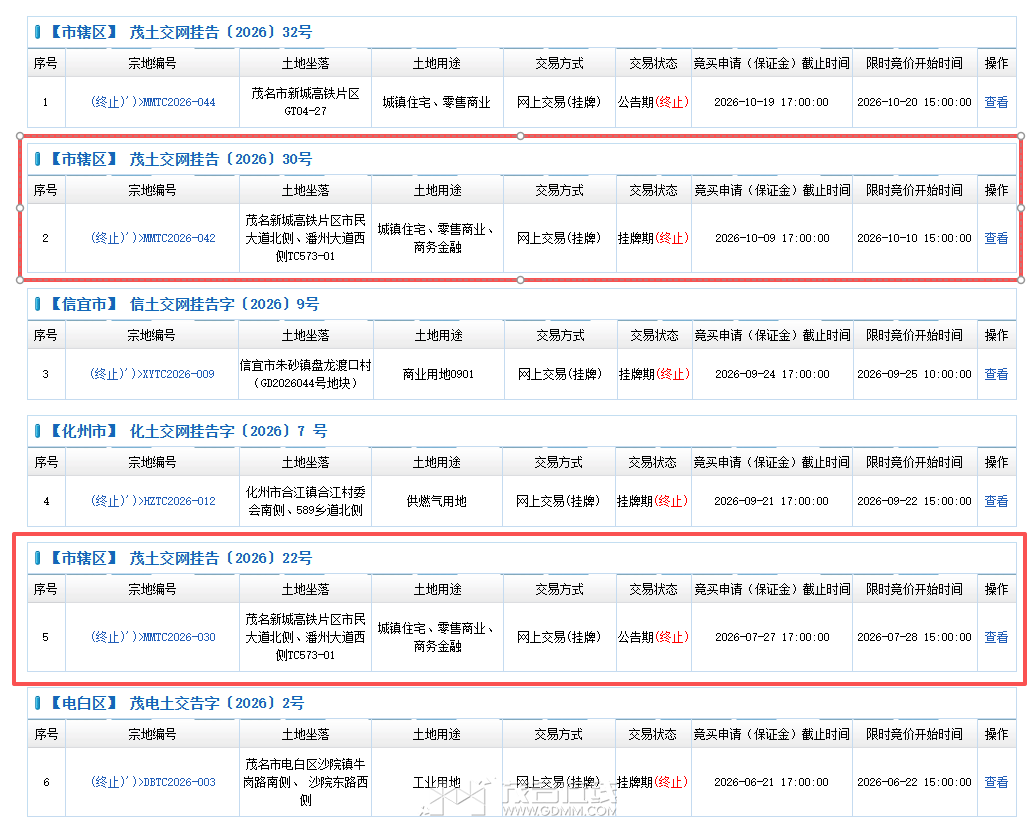
Task: Select land use cell 商业用地0901
Action: (x=439, y=374)
